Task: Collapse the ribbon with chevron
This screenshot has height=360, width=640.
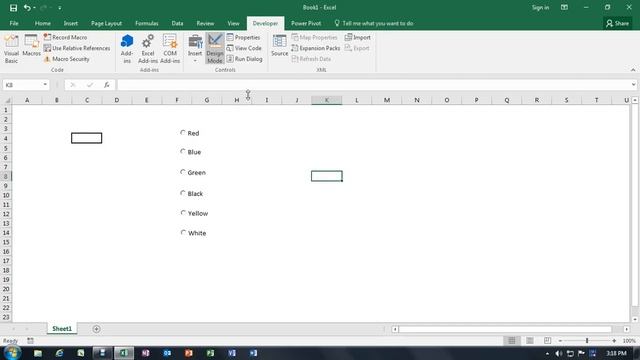Action: pos(633,70)
